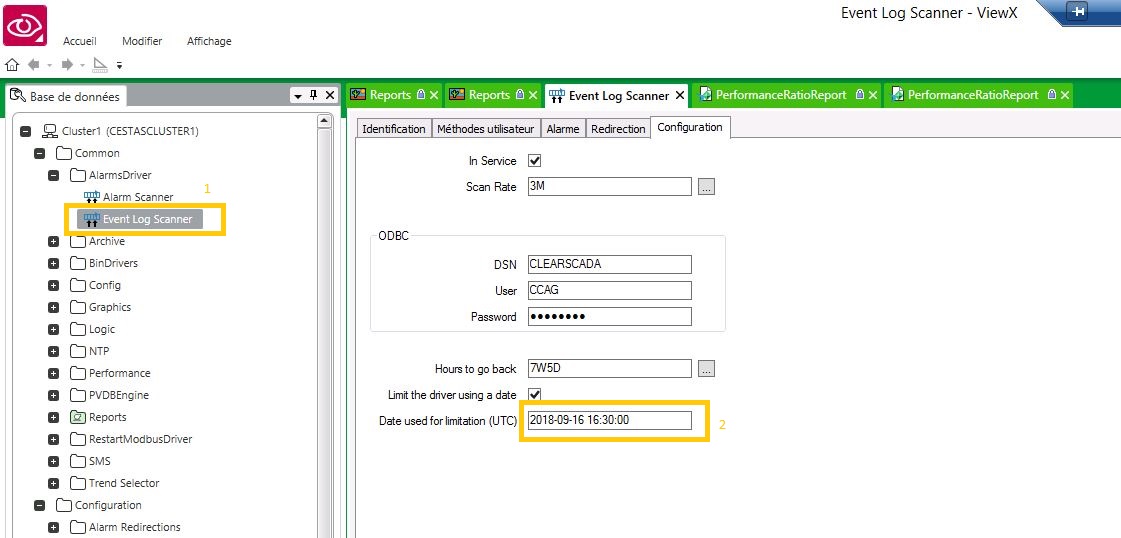Screen dimensions: 1121x538
Task: Uncheck Limit the driver using a date
Action: [534, 395]
